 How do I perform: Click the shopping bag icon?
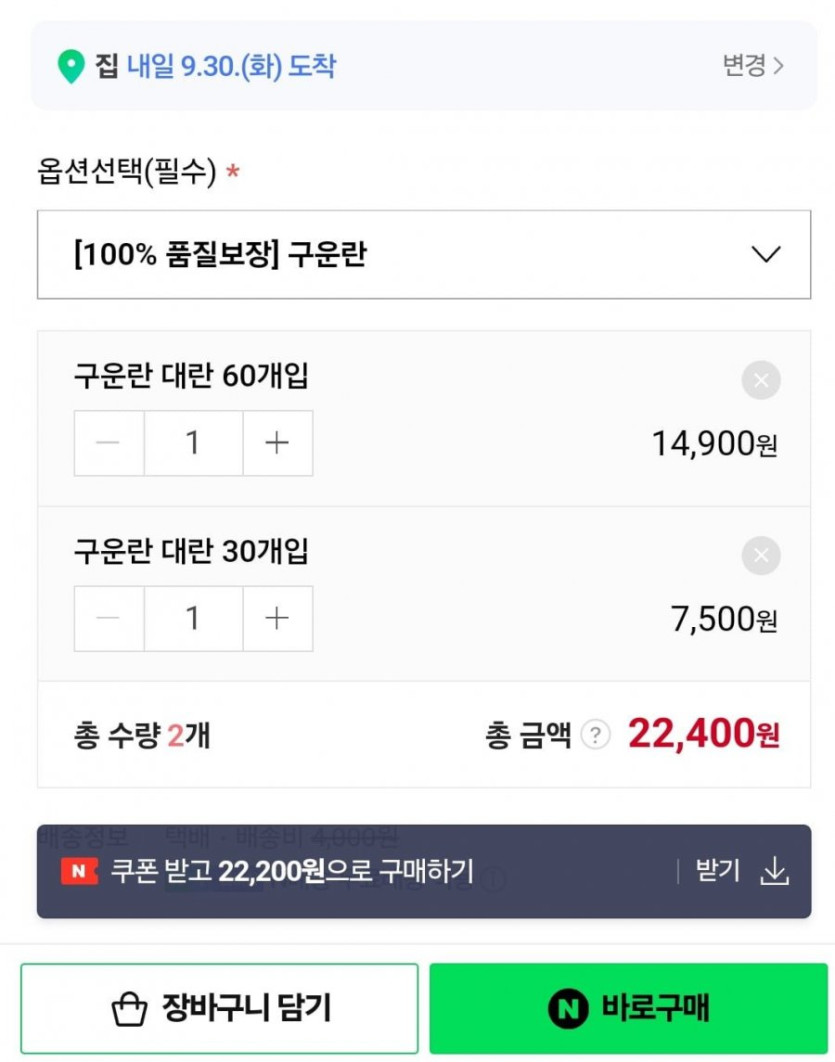[129, 1009]
